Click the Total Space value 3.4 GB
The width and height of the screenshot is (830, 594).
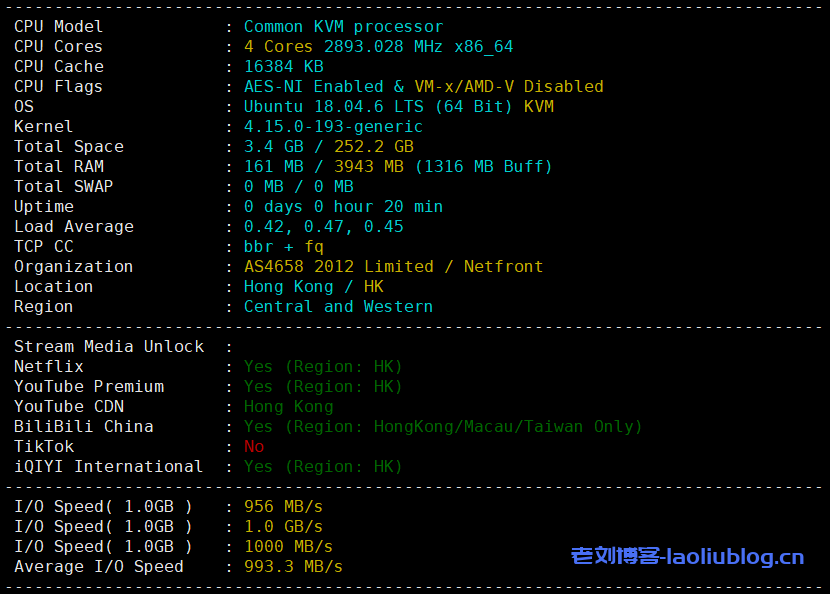click(x=273, y=147)
